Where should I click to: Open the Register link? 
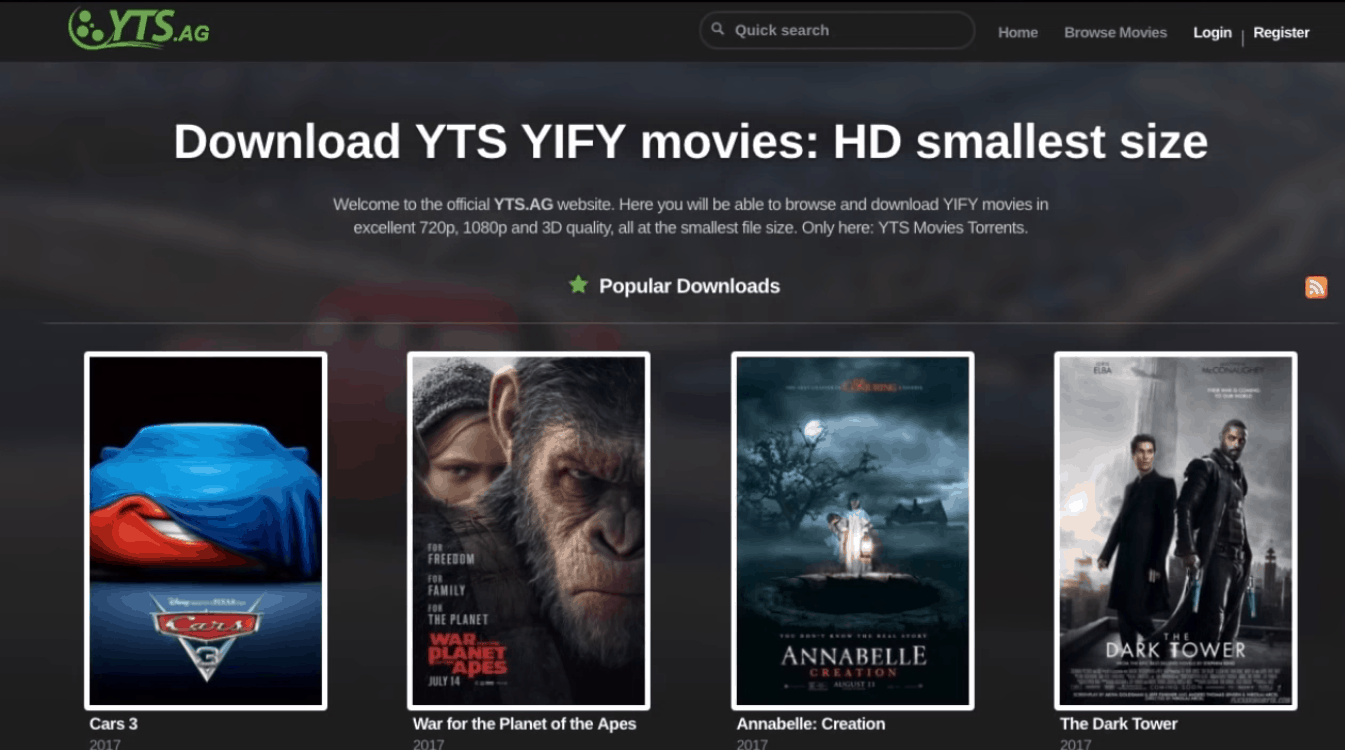pos(1281,32)
